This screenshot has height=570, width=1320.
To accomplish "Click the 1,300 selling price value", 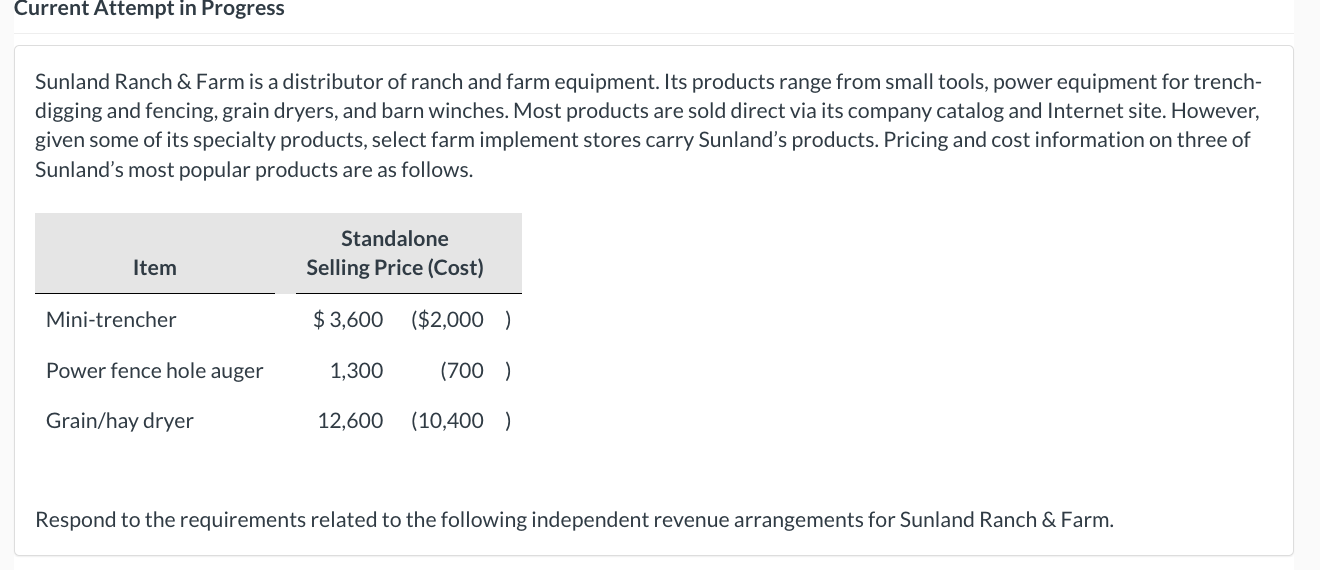I will pyautogui.click(x=356, y=371).
